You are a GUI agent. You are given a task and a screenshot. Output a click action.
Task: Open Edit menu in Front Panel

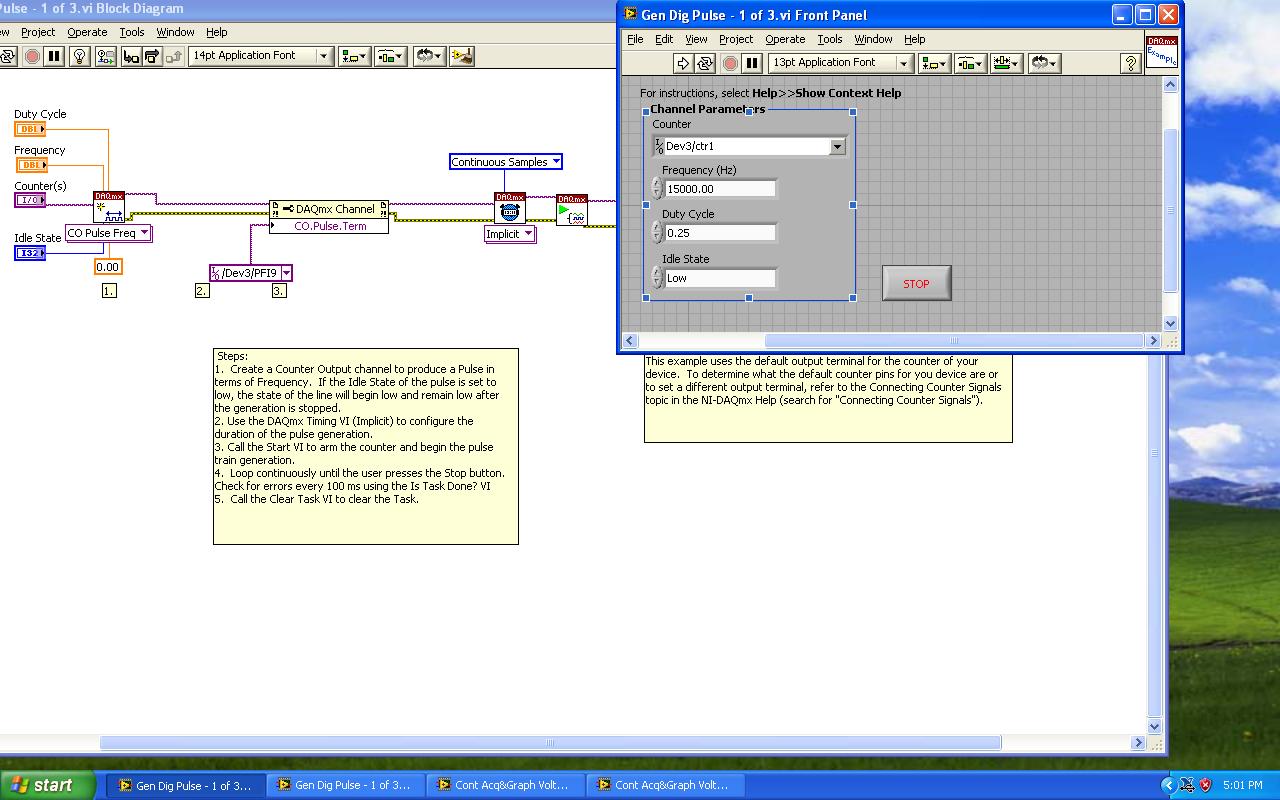pyautogui.click(x=664, y=39)
